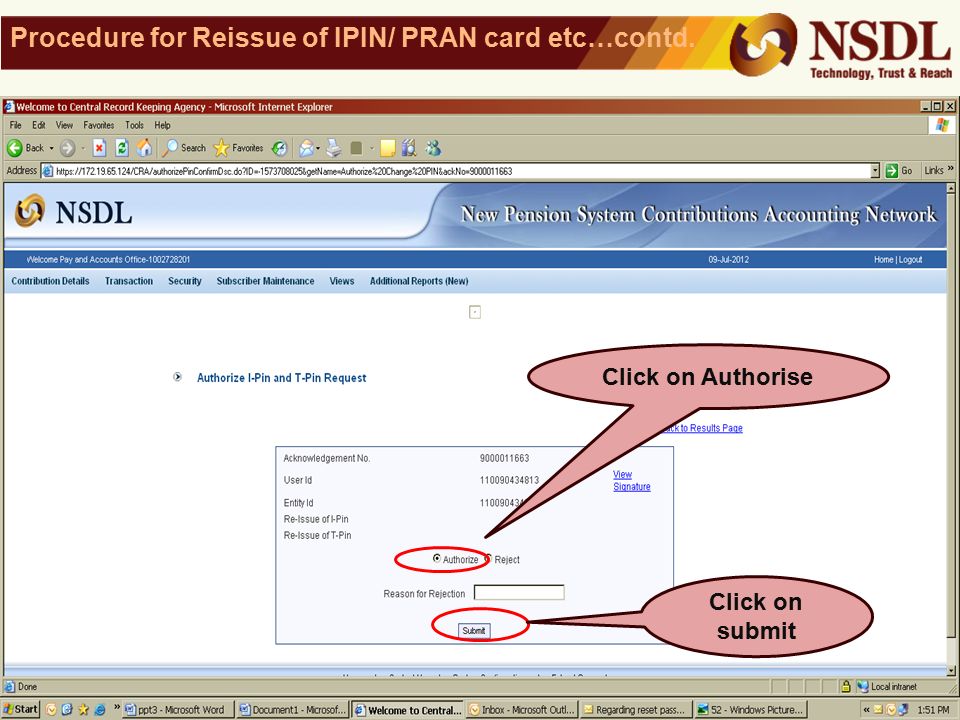The height and width of the screenshot is (720, 960).
Task: Go back with the Back arrow
Action: click(15, 148)
